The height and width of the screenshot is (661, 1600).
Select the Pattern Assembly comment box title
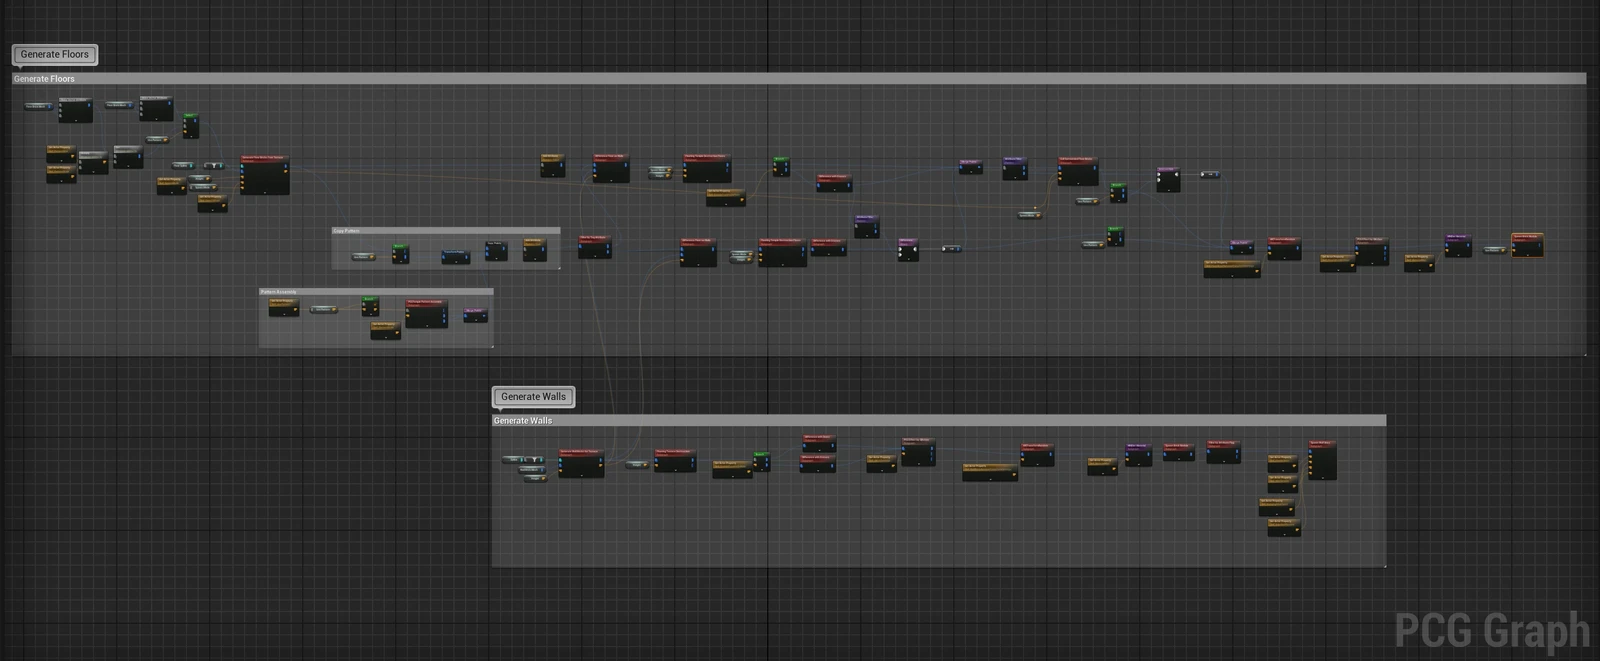coord(278,292)
